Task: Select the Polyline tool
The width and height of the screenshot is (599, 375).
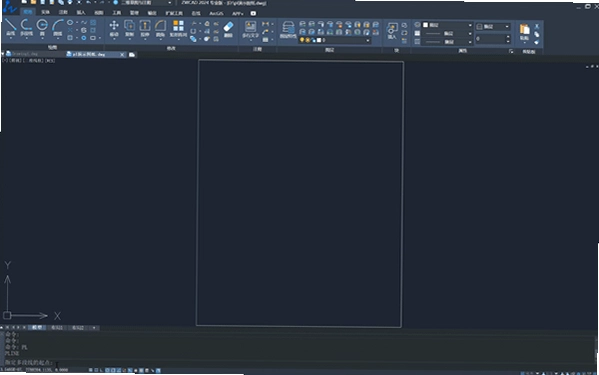Action: (x=26, y=28)
